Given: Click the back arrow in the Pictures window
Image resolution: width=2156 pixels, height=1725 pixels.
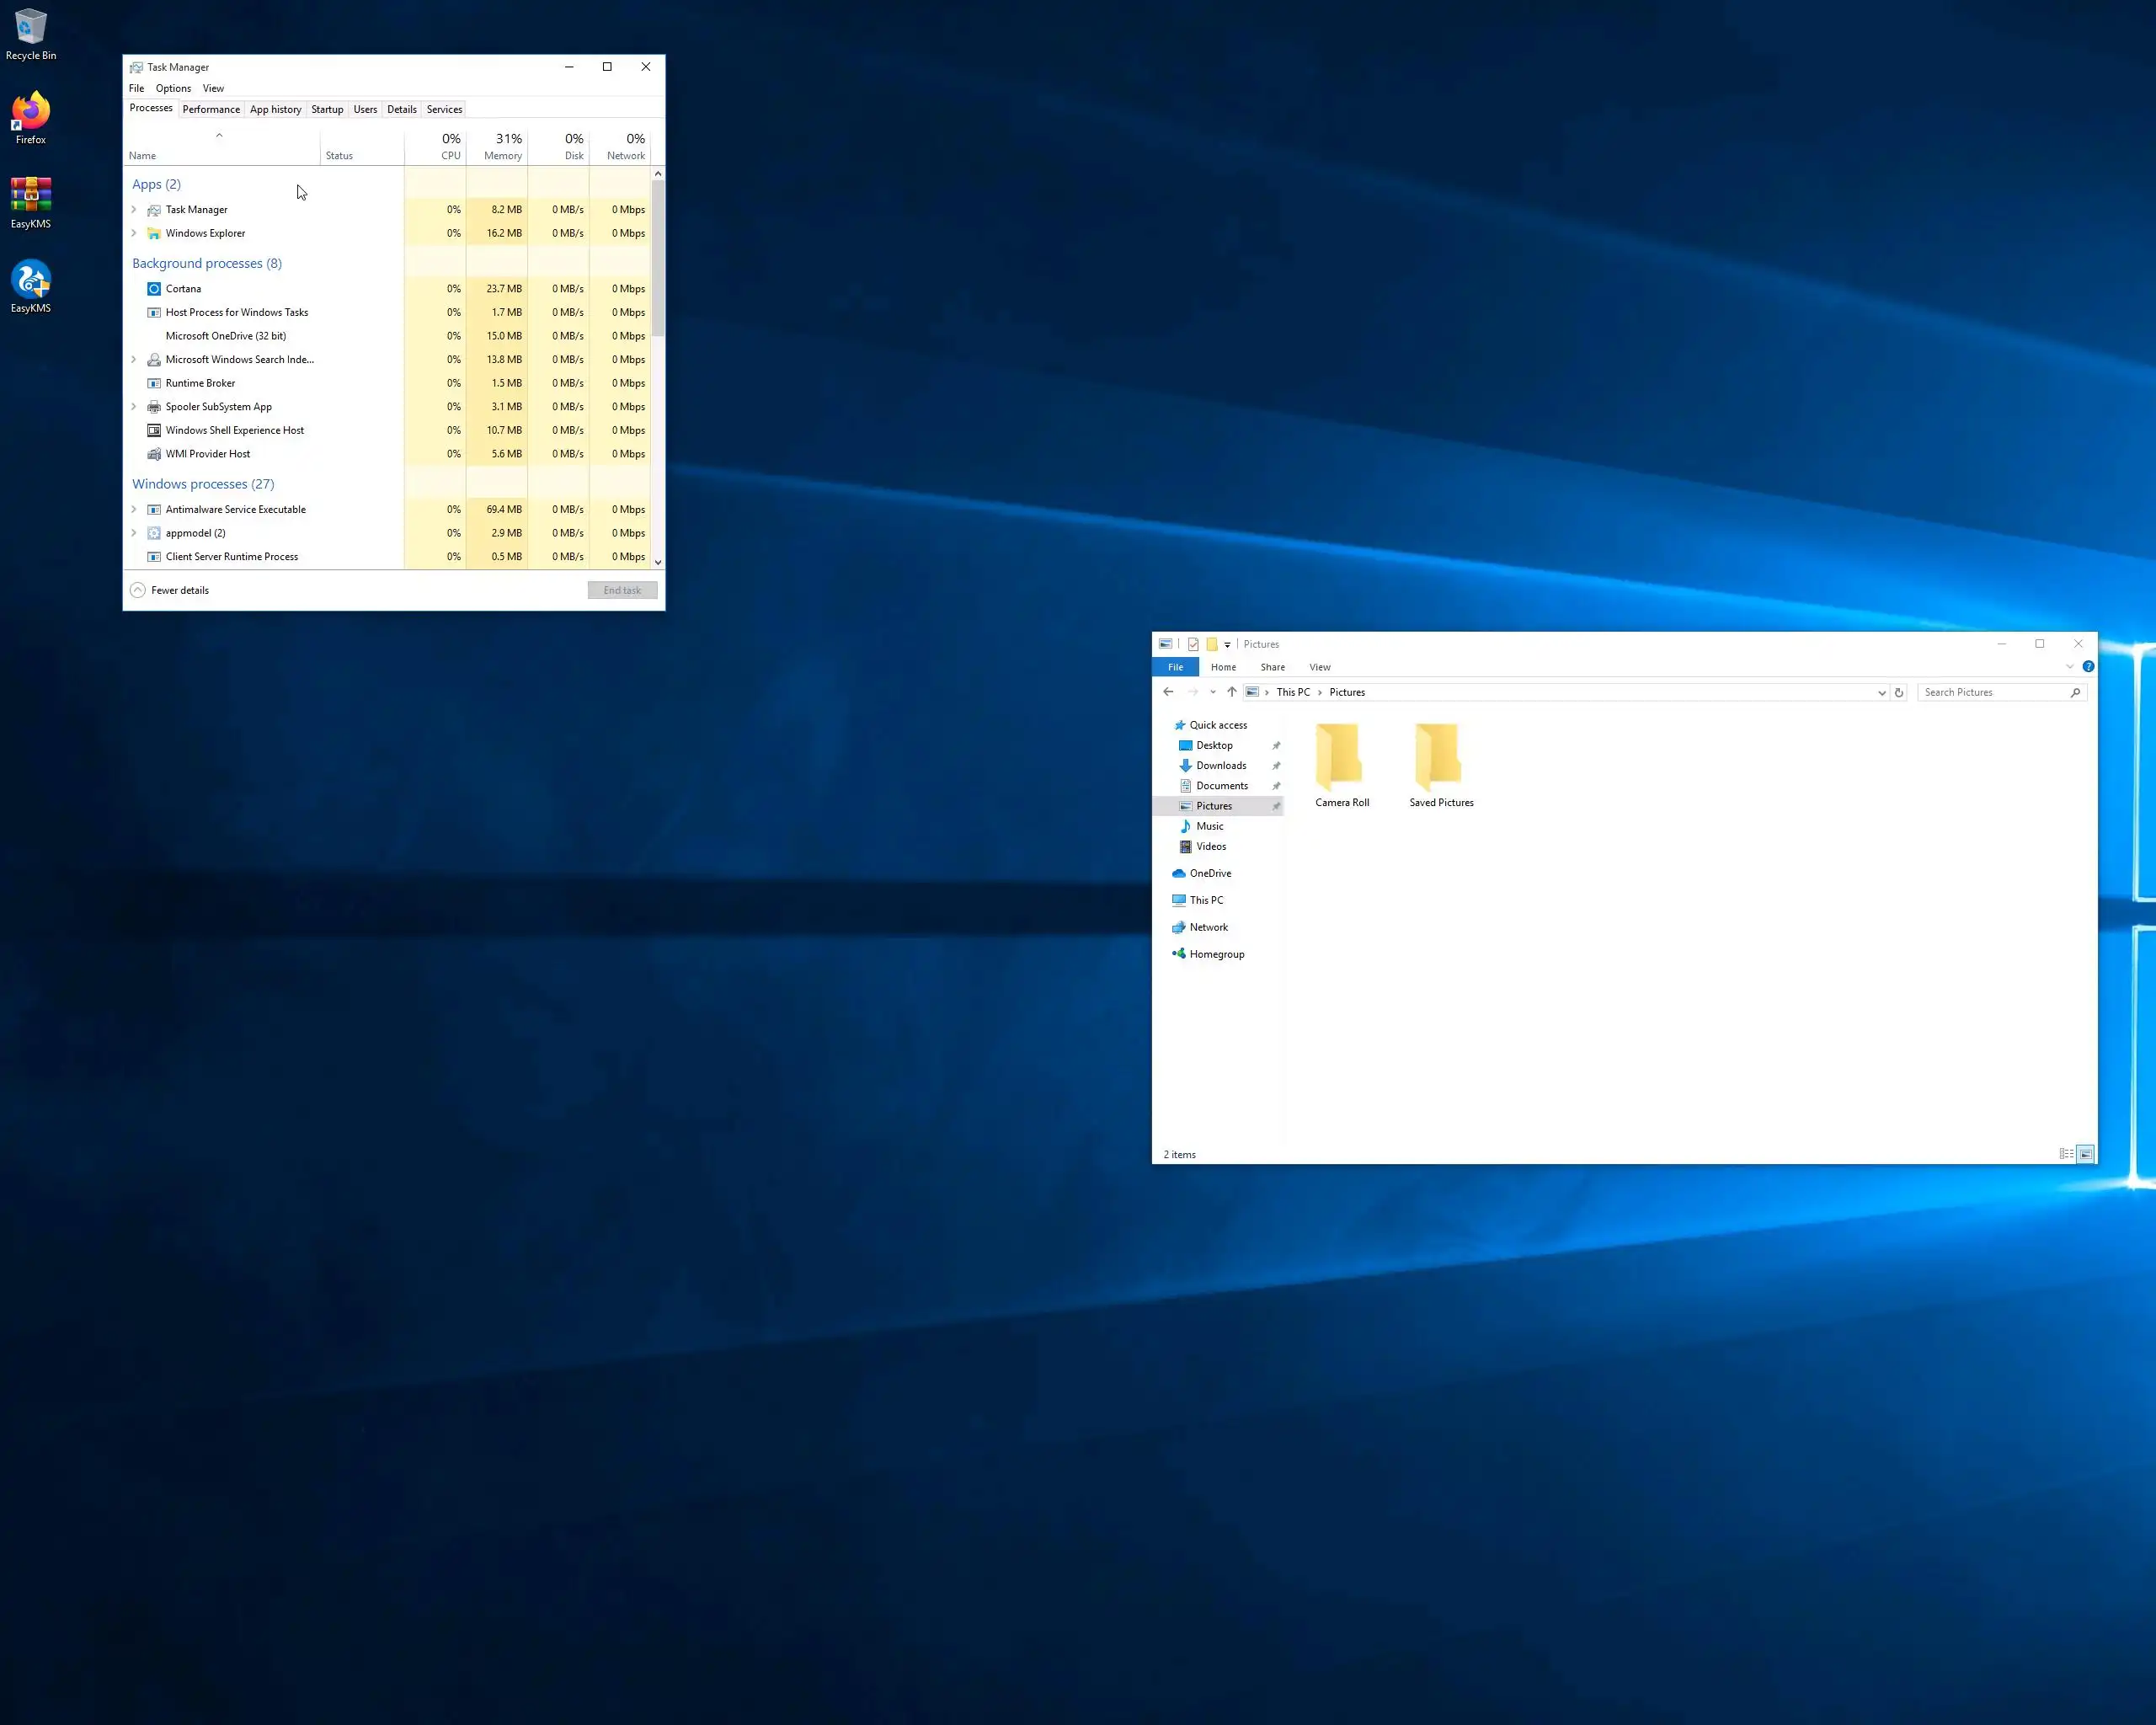Looking at the screenshot, I should (1168, 692).
